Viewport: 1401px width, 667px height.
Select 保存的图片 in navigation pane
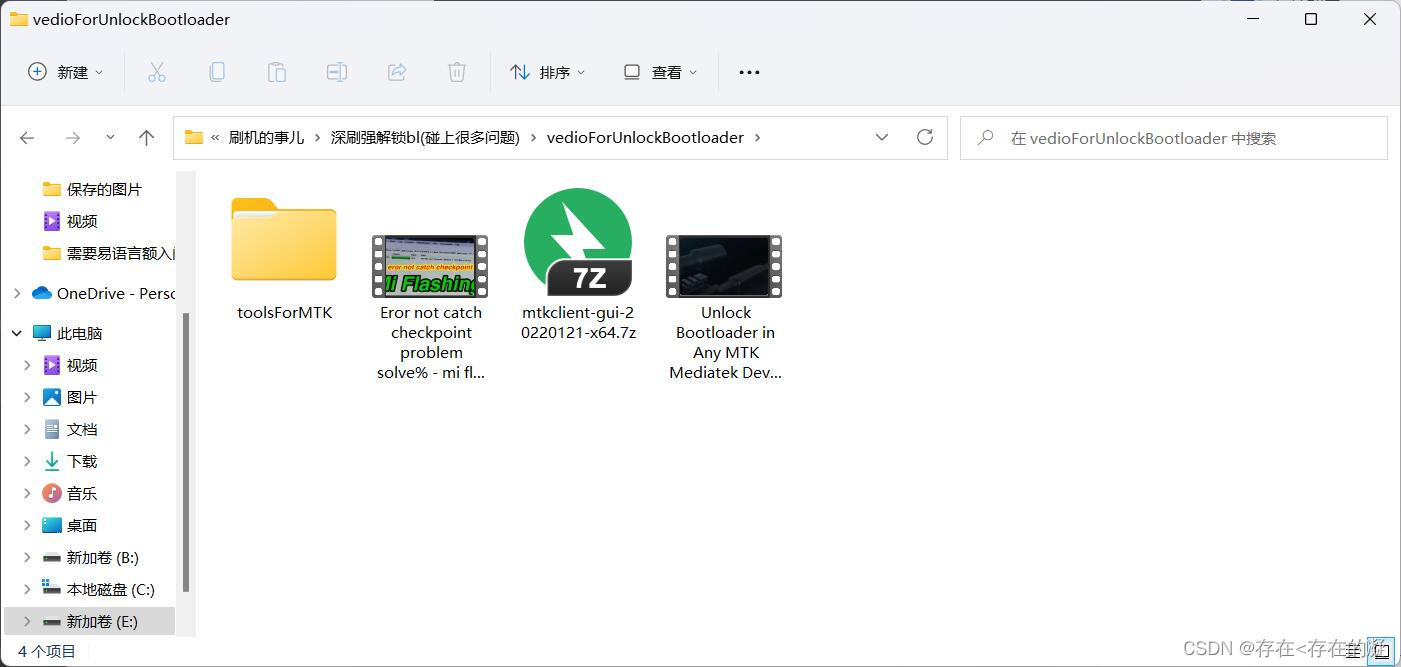[x=90, y=189]
